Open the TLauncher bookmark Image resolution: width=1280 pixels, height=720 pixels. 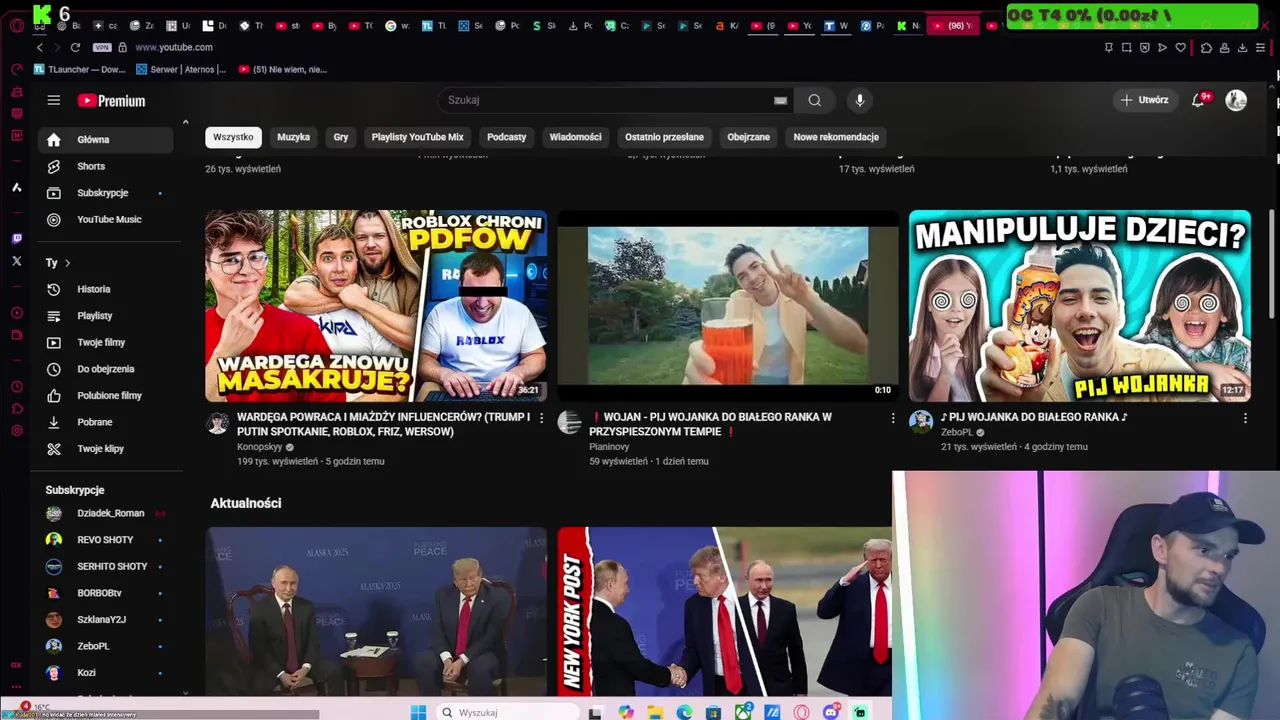click(x=80, y=70)
